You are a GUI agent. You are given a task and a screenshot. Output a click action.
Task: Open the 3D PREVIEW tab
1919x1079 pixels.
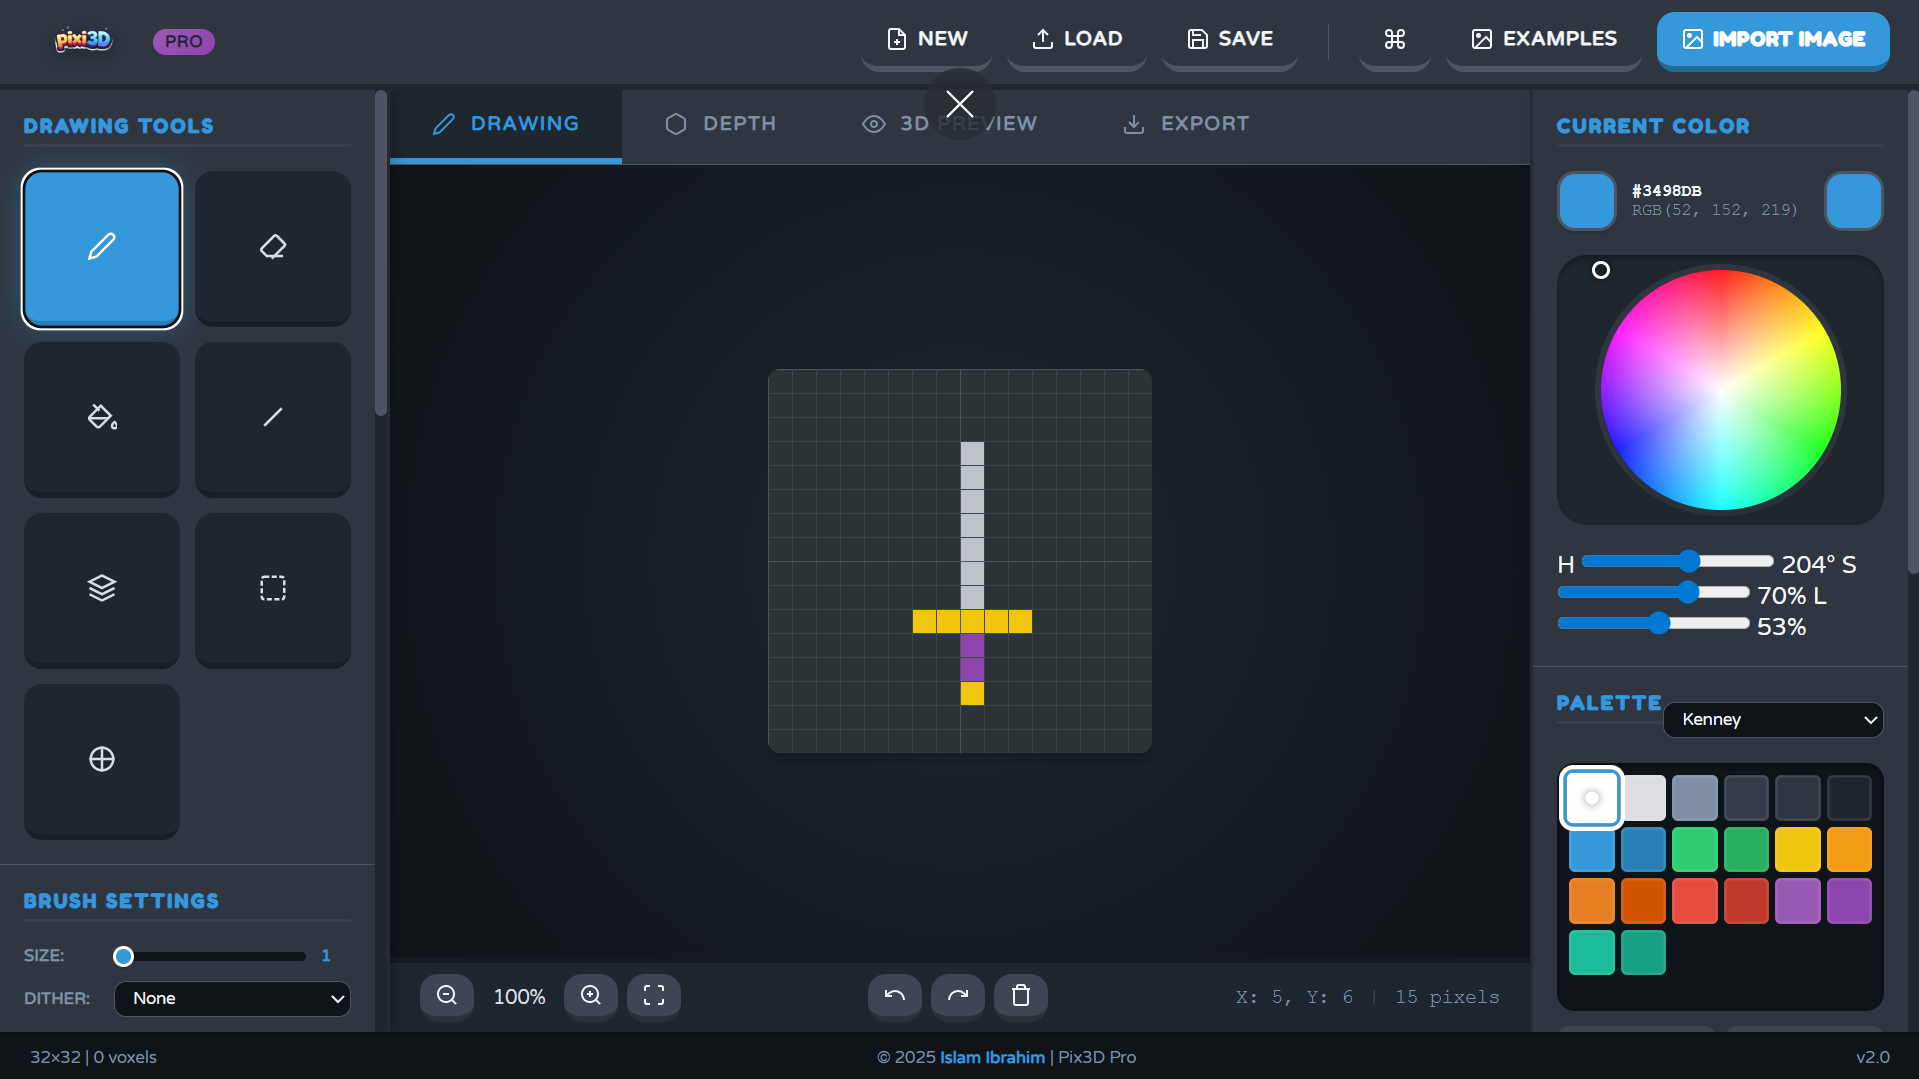point(950,125)
